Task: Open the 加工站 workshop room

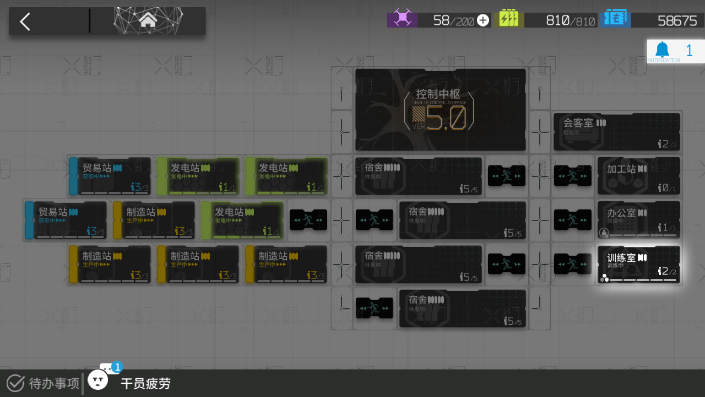Action: tap(638, 176)
